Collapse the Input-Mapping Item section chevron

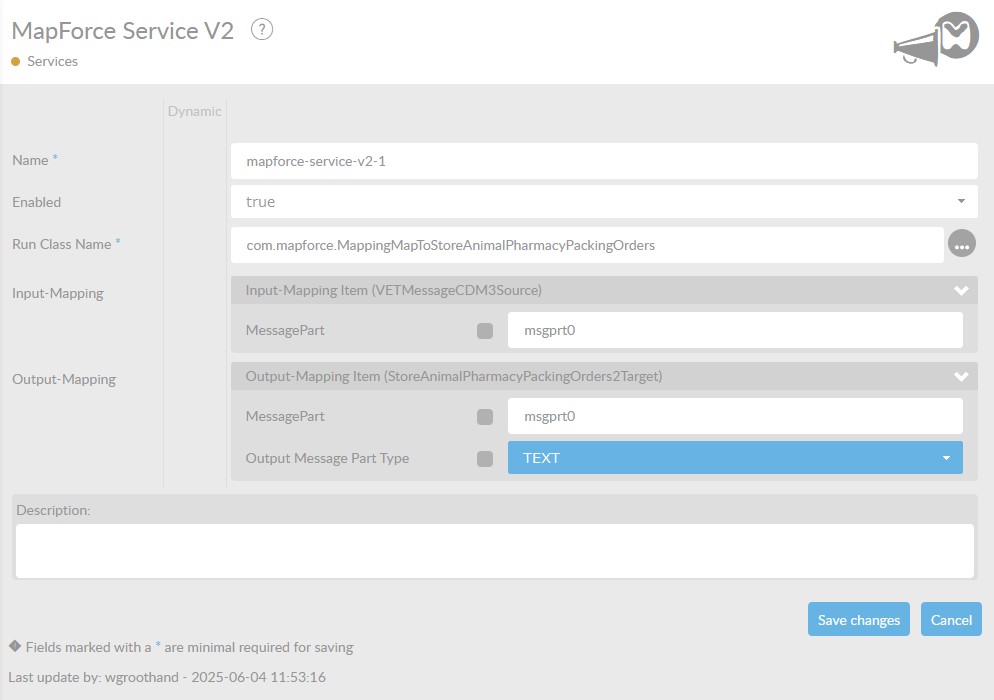pyautogui.click(x=961, y=291)
